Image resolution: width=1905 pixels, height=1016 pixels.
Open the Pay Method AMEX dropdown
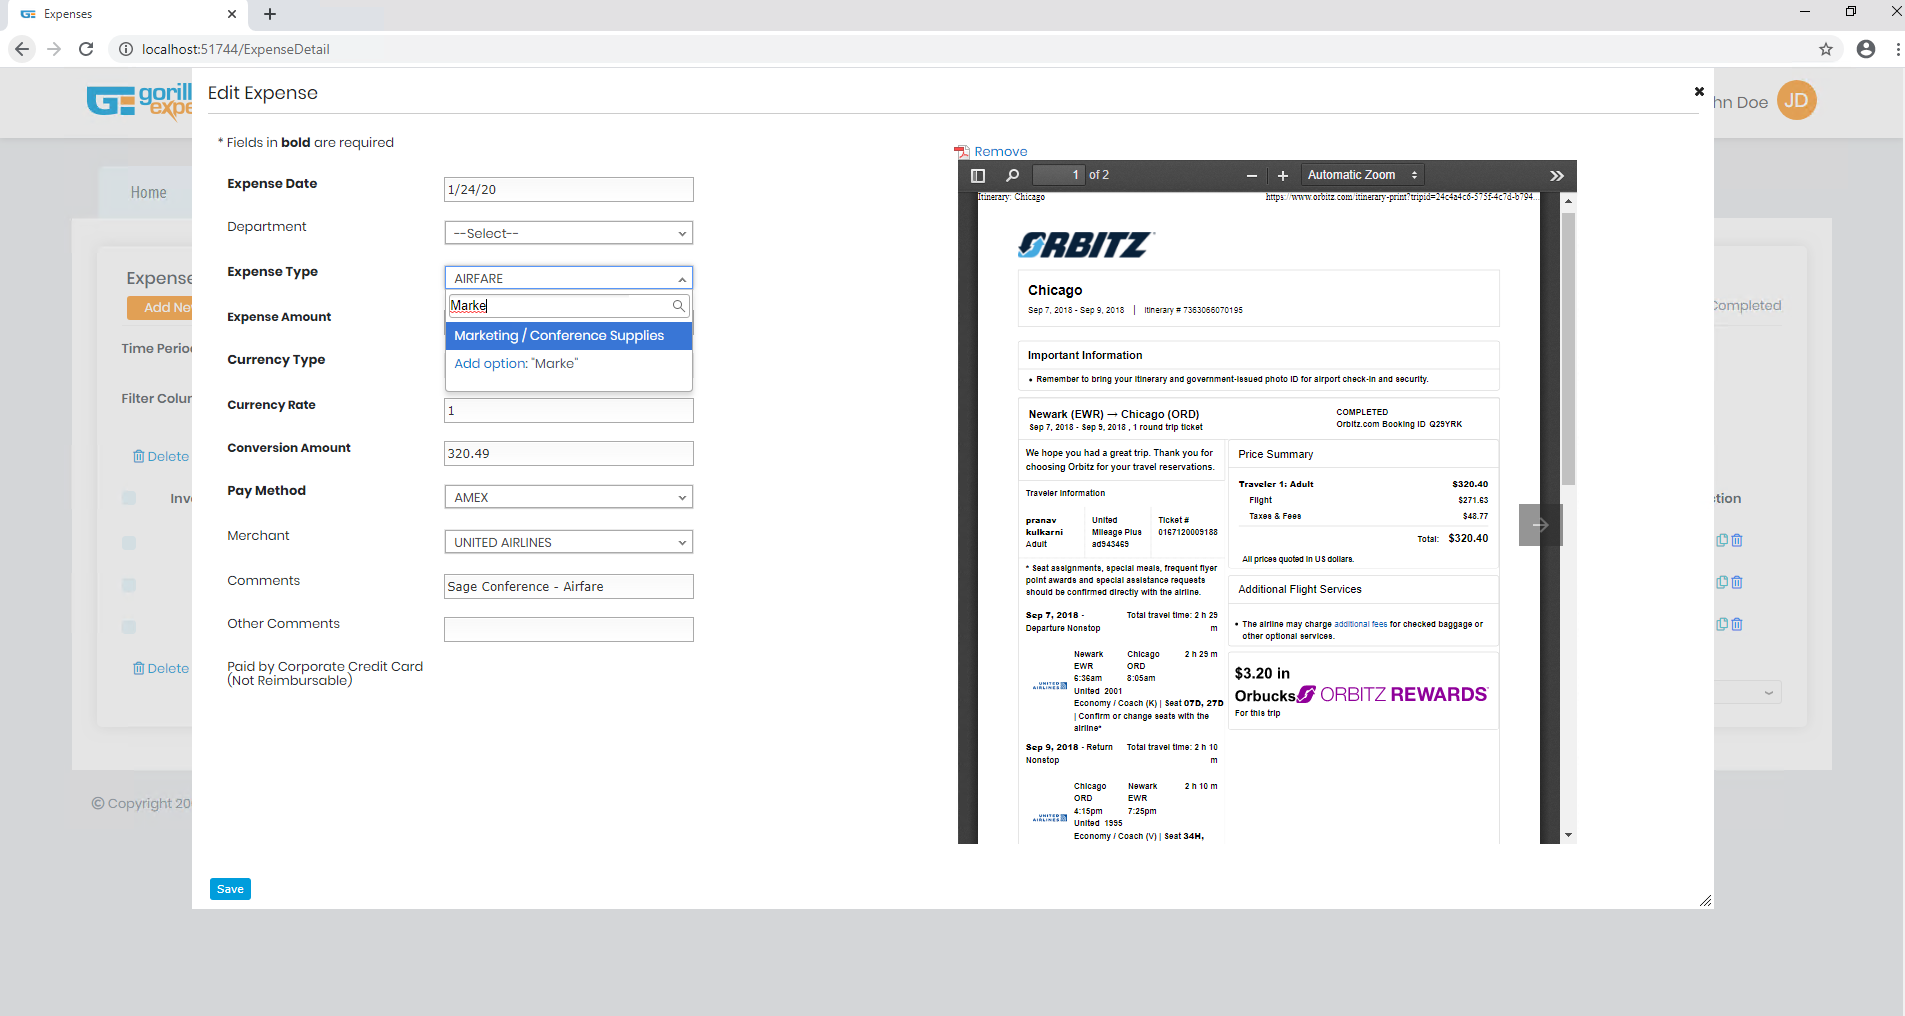click(x=568, y=497)
